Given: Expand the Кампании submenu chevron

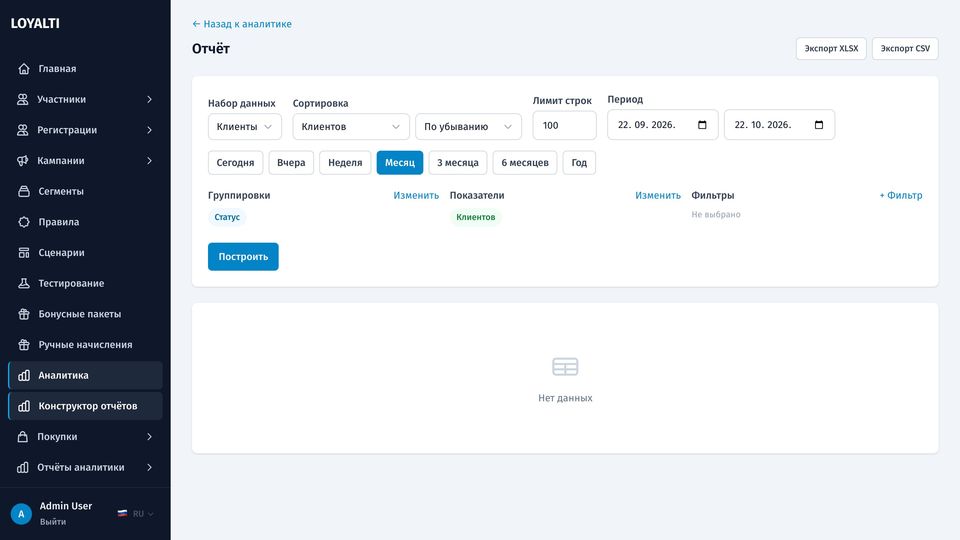Looking at the screenshot, I should coord(149,160).
